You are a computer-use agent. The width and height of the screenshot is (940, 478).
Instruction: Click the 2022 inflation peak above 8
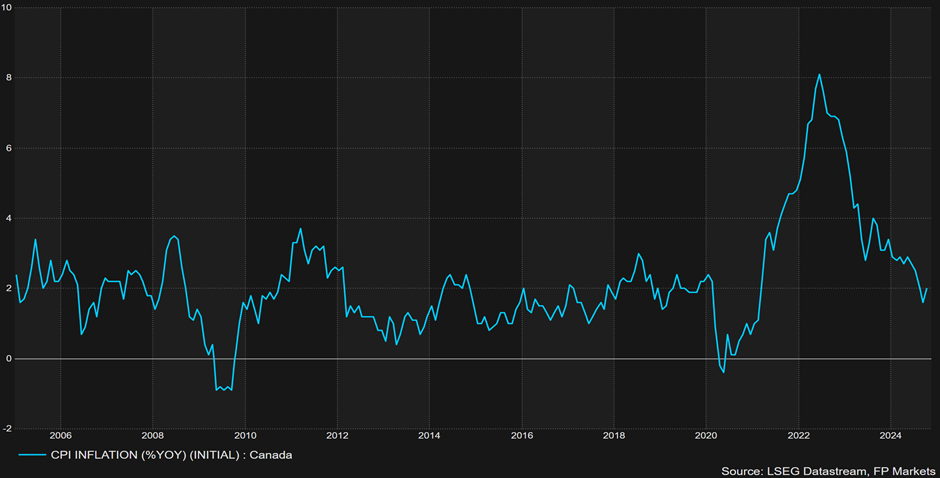tap(819, 74)
